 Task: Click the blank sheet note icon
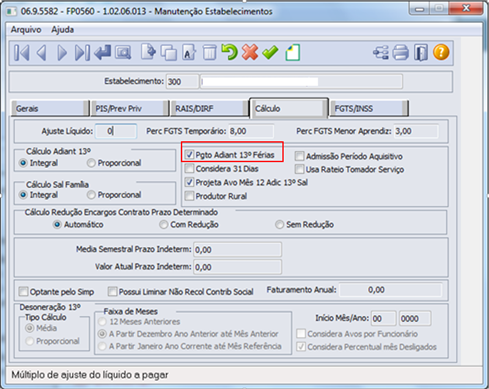coord(293,52)
